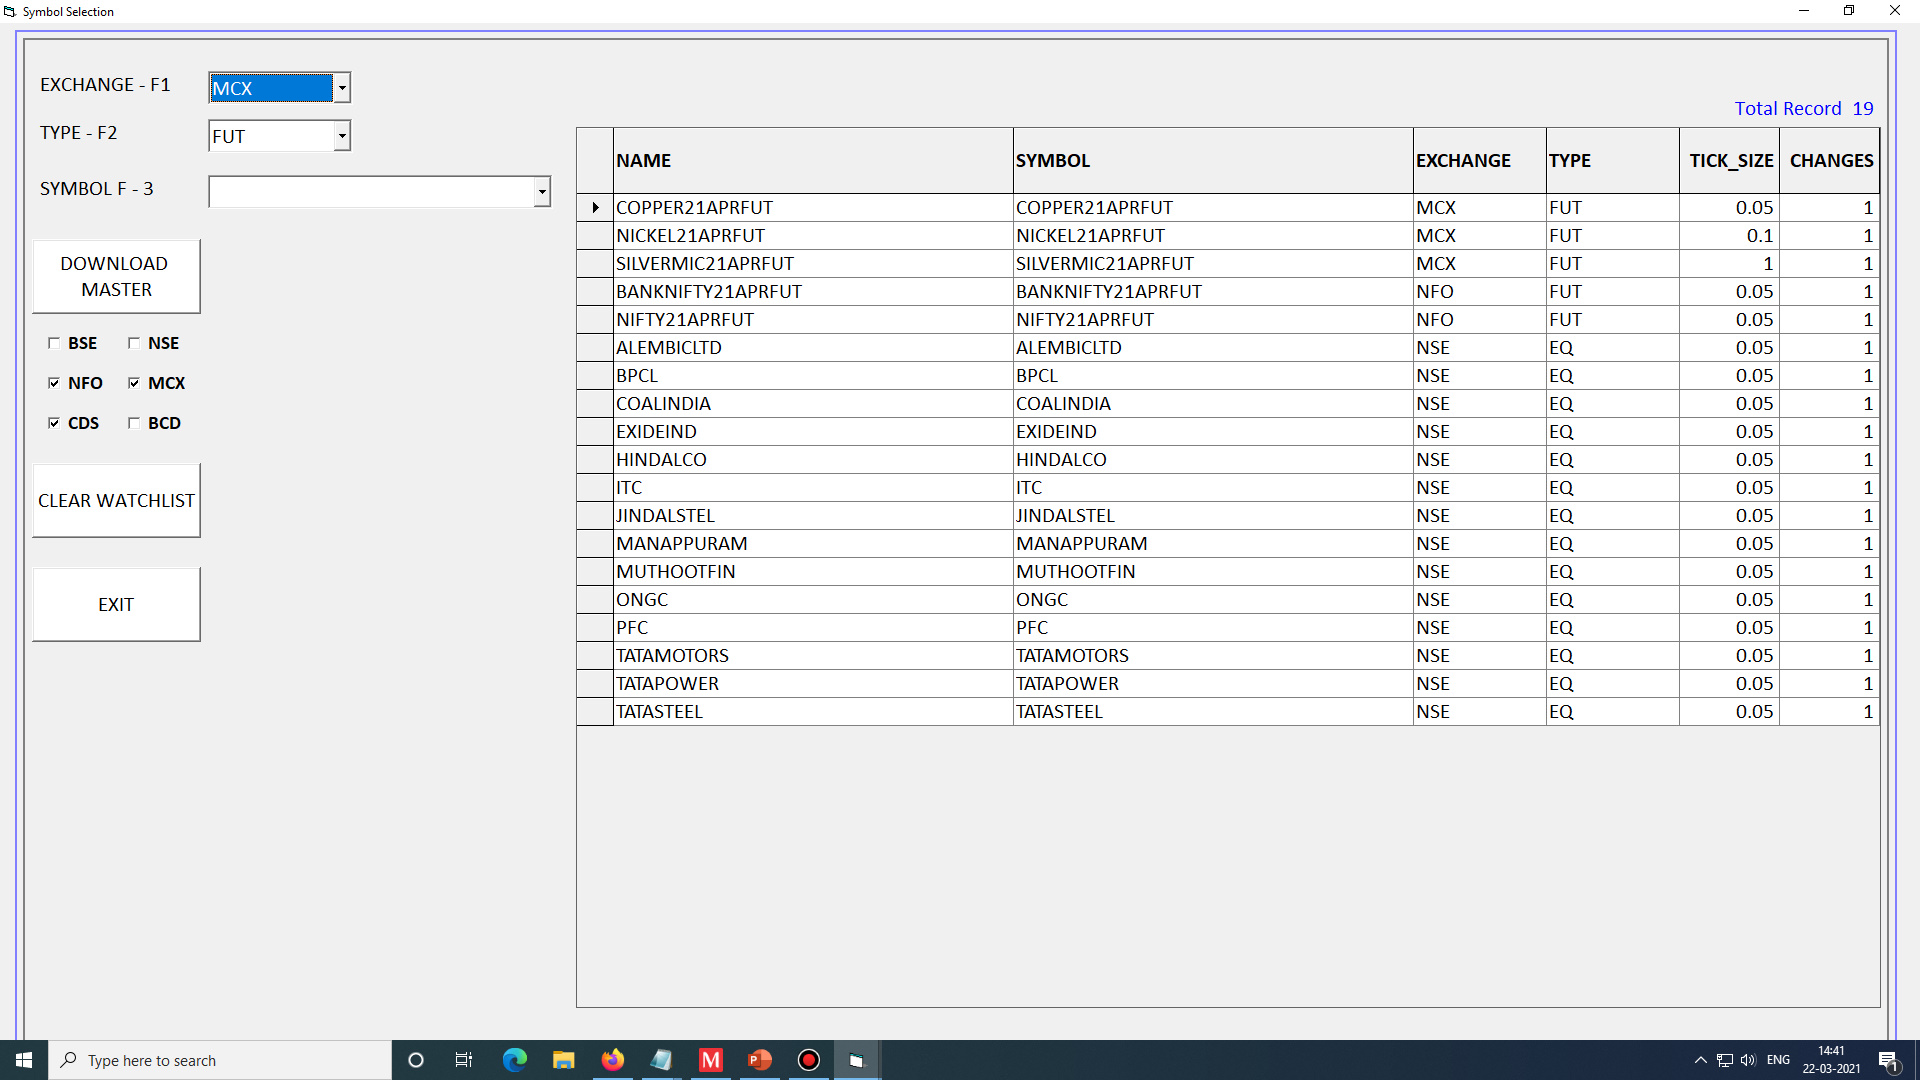The image size is (1920, 1080).
Task: Expand the EXCHANGE dropdown showing MCX
Action: pos(342,88)
